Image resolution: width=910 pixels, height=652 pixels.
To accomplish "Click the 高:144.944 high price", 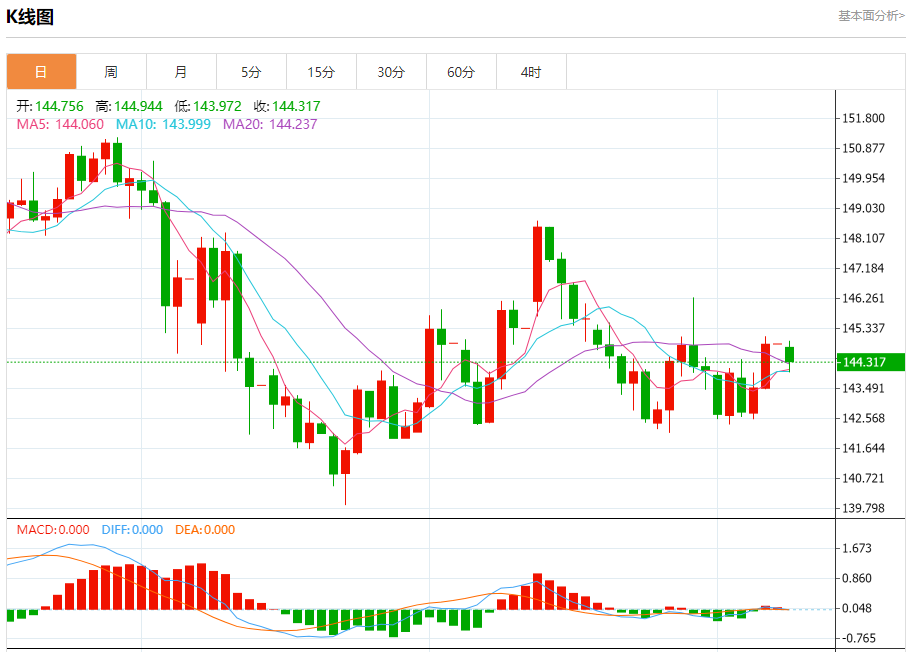I will [129, 106].
